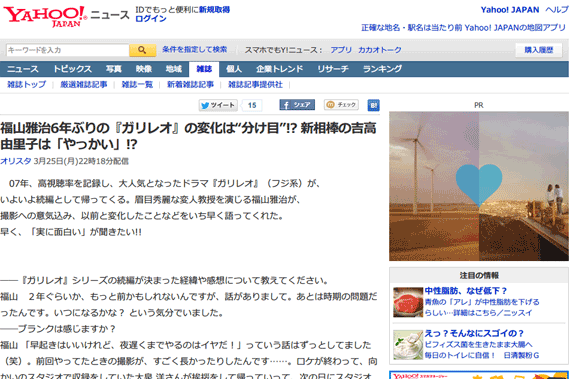Switch to the 個人 tab
Viewport: 570px width, 379px height.
[x=234, y=69]
